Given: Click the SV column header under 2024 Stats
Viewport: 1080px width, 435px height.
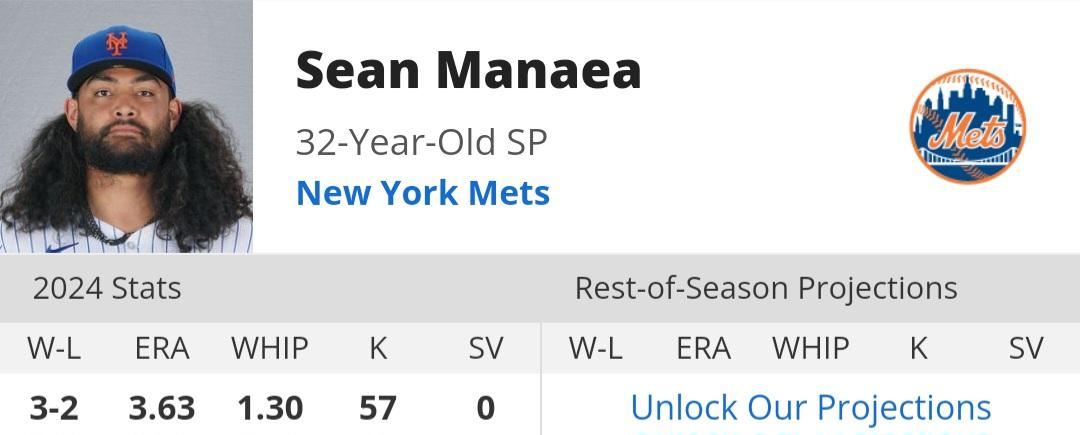Looking at the screenshot, I should click(486, 348).
